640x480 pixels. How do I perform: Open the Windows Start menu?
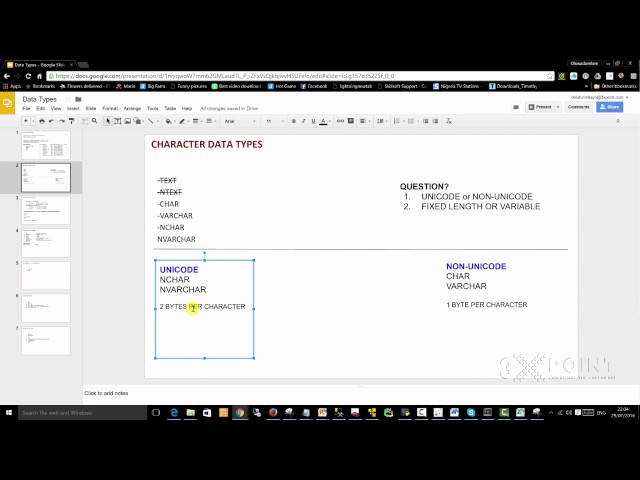(x=9, y=413)
